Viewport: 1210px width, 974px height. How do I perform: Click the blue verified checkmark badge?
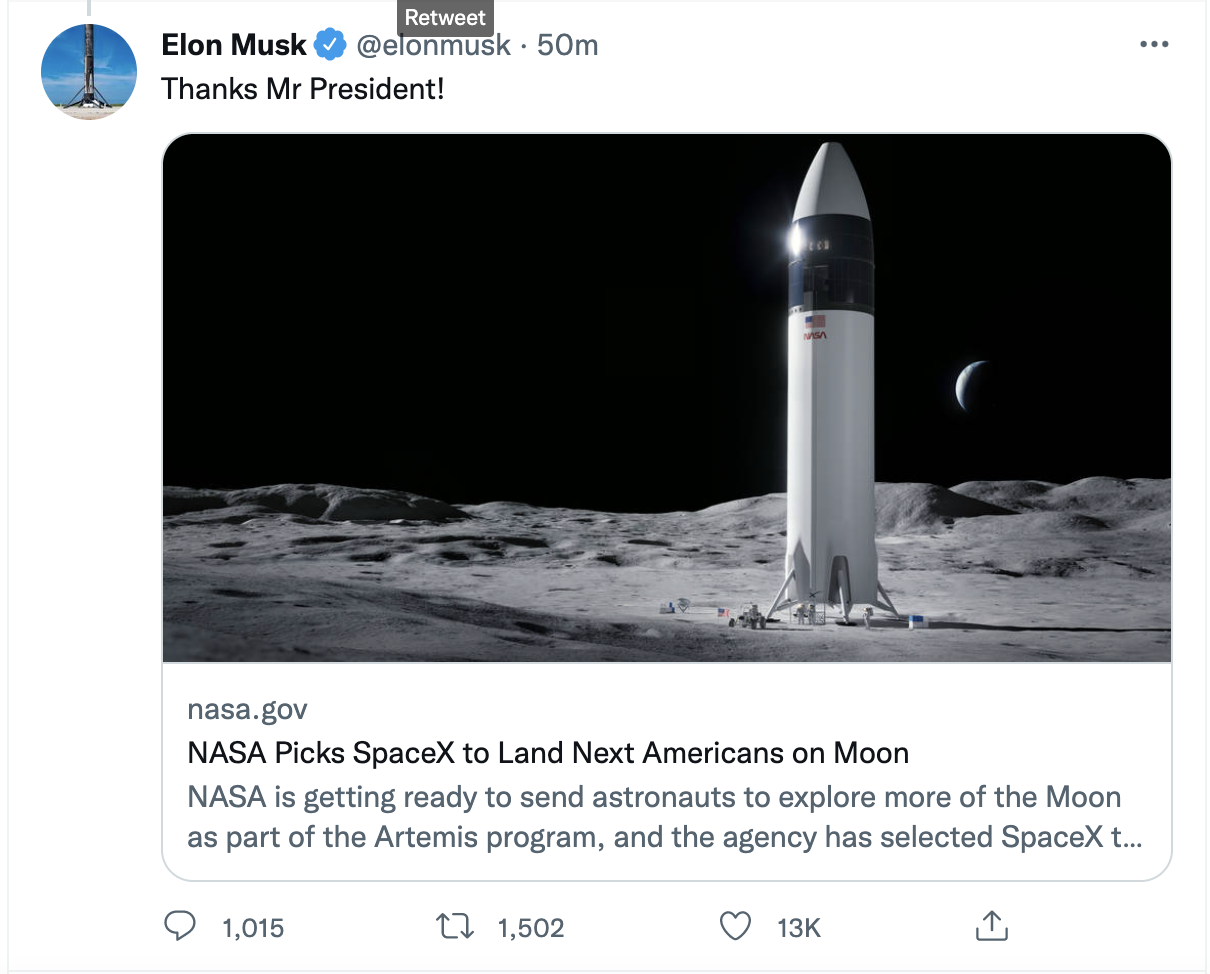331,45
